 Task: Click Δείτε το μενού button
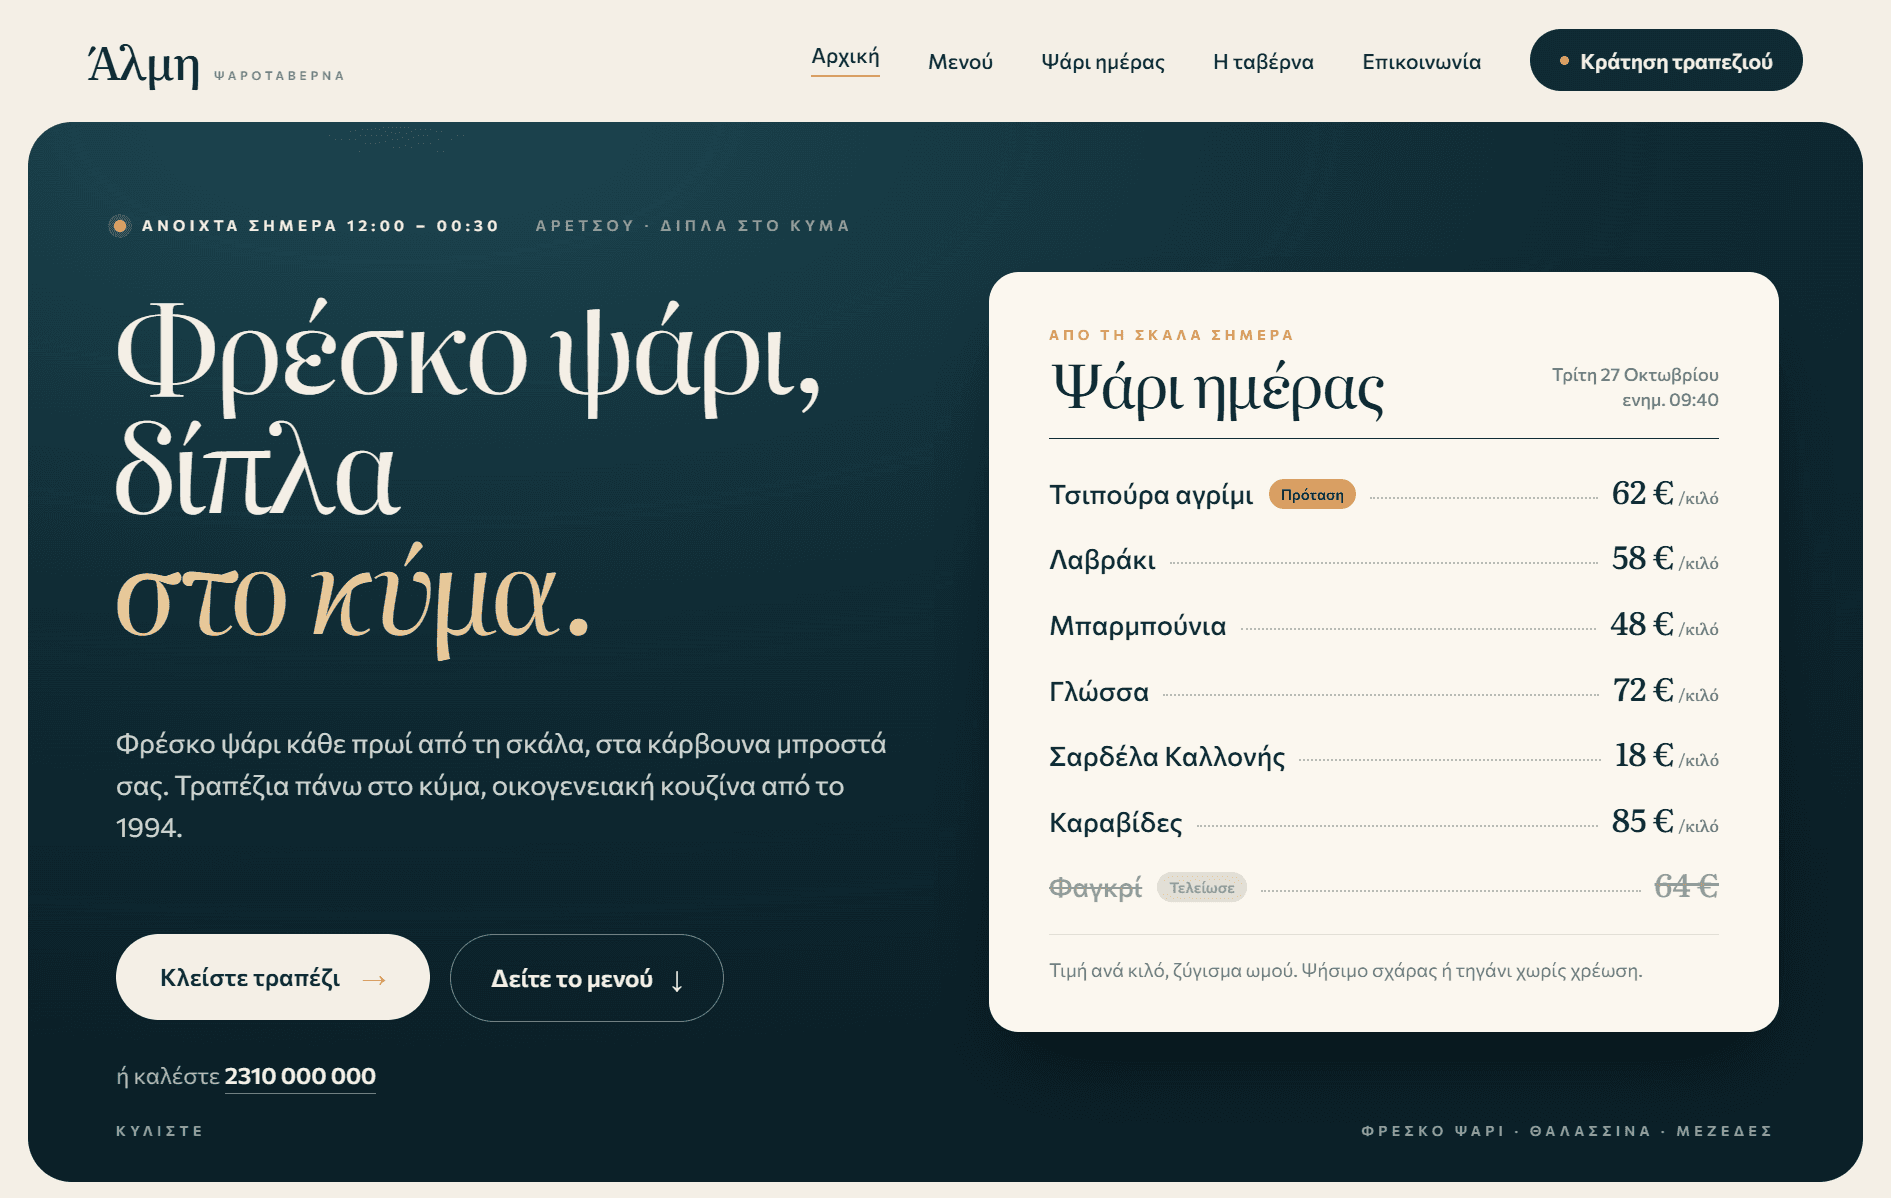(587, 978)
